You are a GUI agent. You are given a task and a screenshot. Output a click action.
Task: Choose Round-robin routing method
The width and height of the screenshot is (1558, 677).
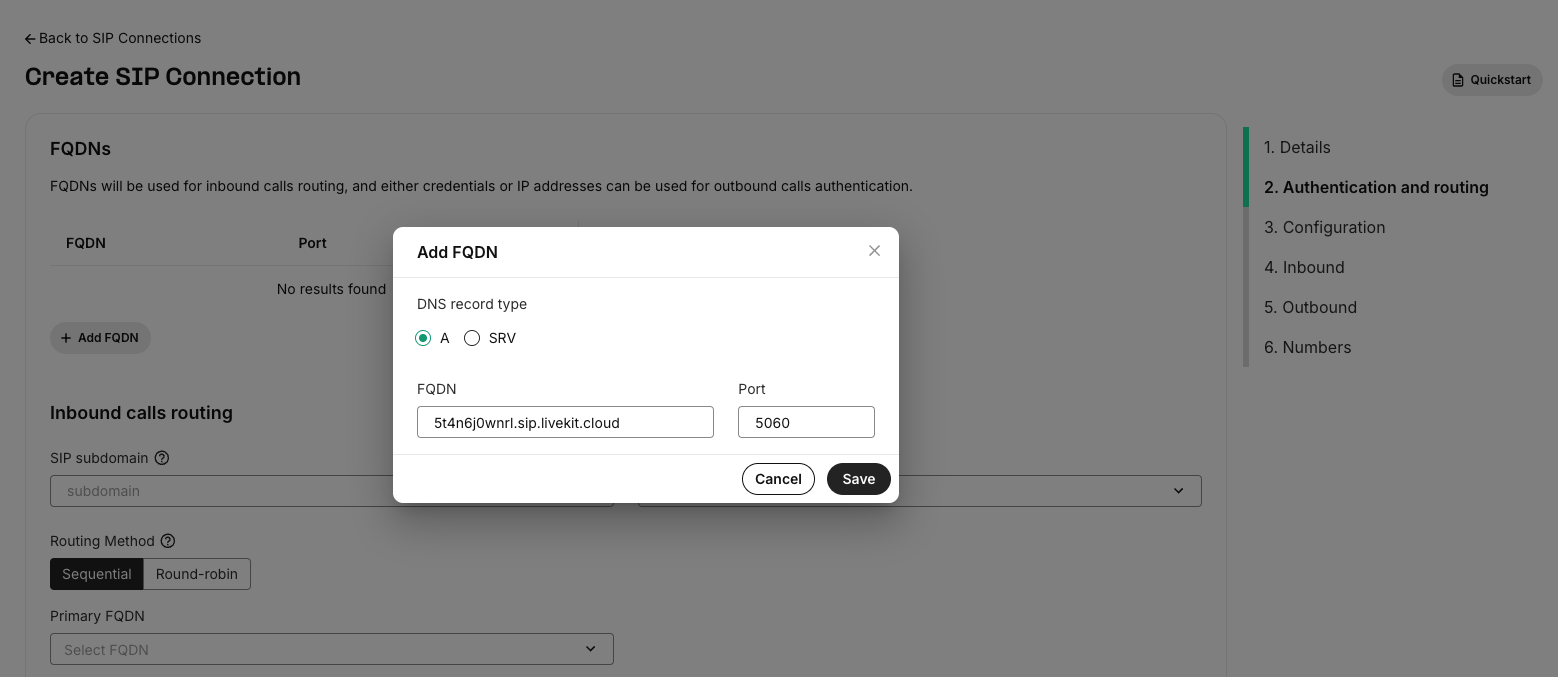pos(197,574)
